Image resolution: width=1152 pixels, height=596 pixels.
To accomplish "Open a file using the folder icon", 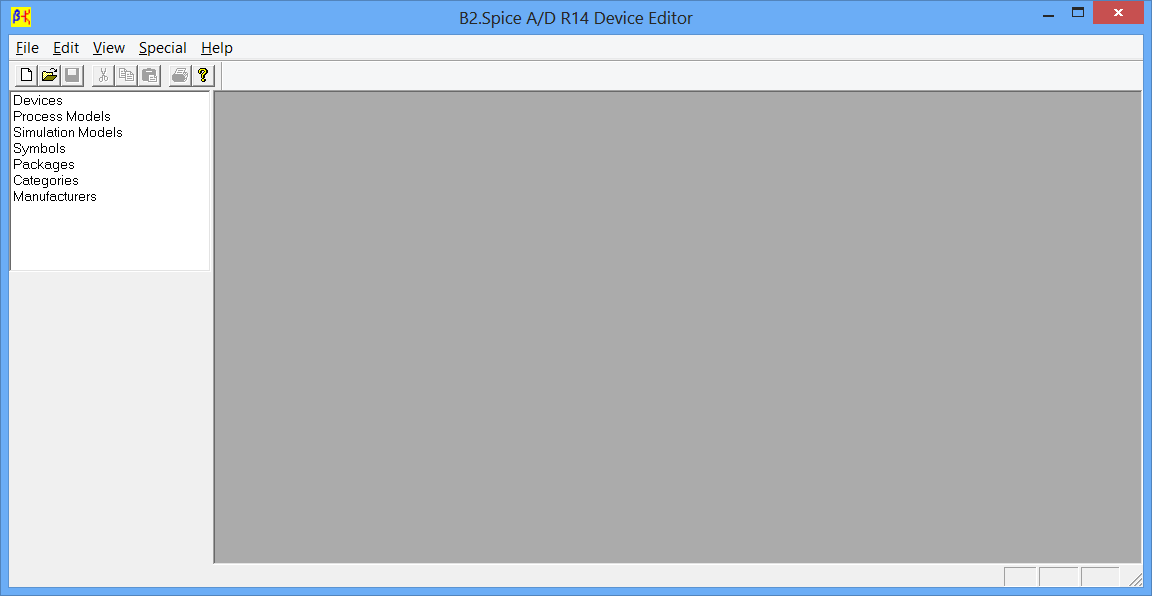I will (49, 75).
